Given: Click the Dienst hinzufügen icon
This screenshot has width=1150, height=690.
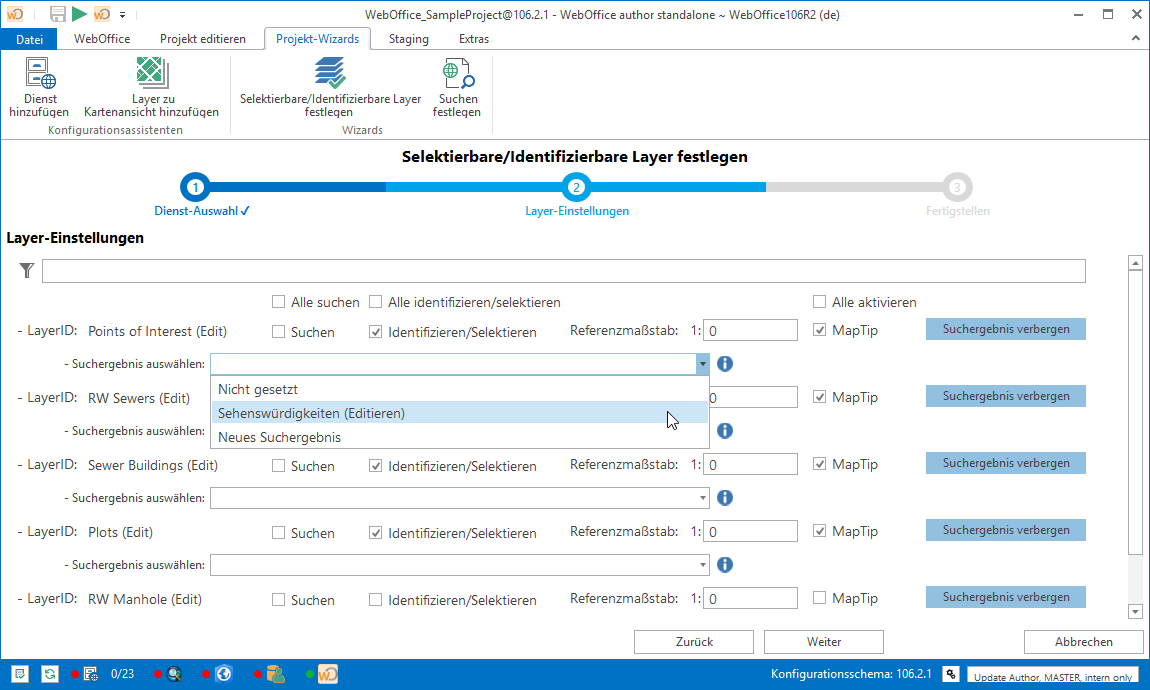Looking at the screenshot, I should click(39, 75).
